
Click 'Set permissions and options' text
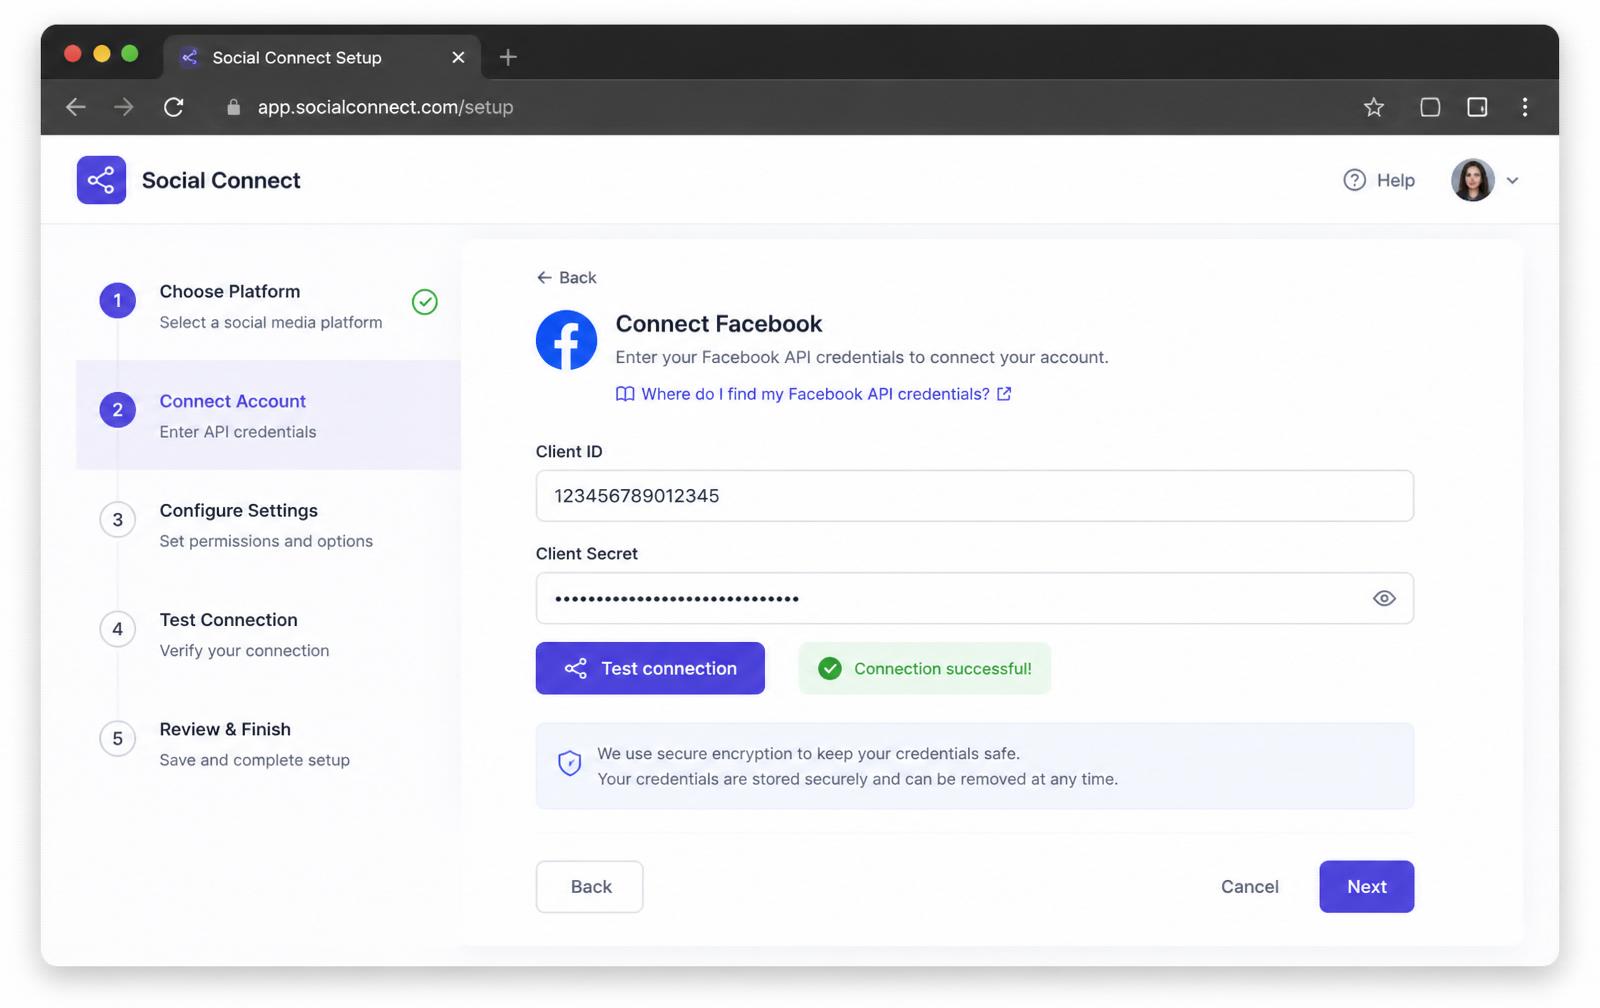point(266,541)
